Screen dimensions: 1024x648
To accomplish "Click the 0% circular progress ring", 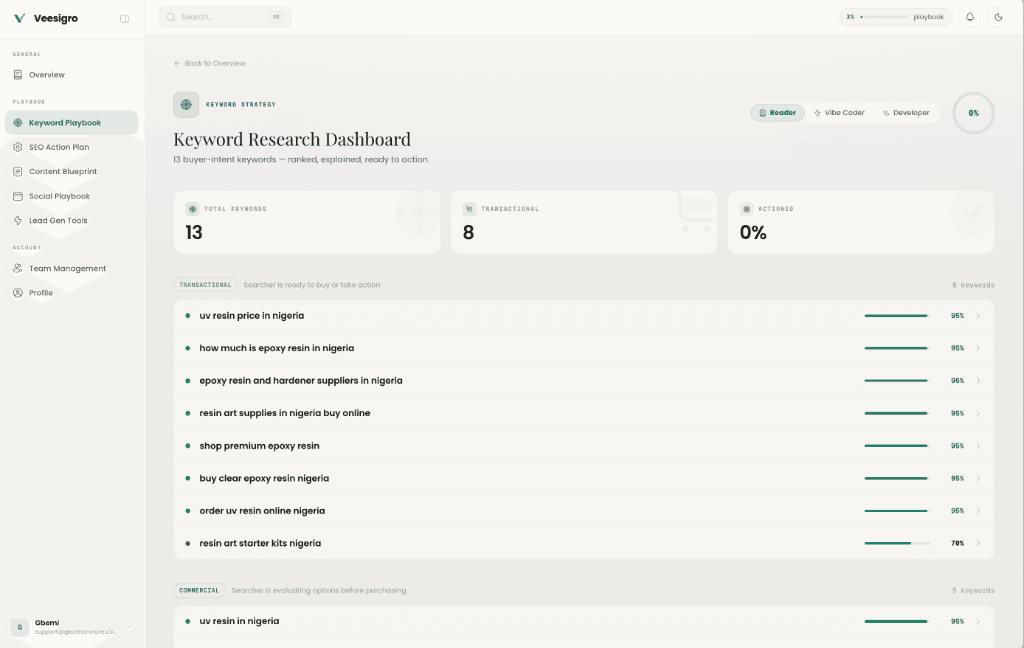I will 973,113.
